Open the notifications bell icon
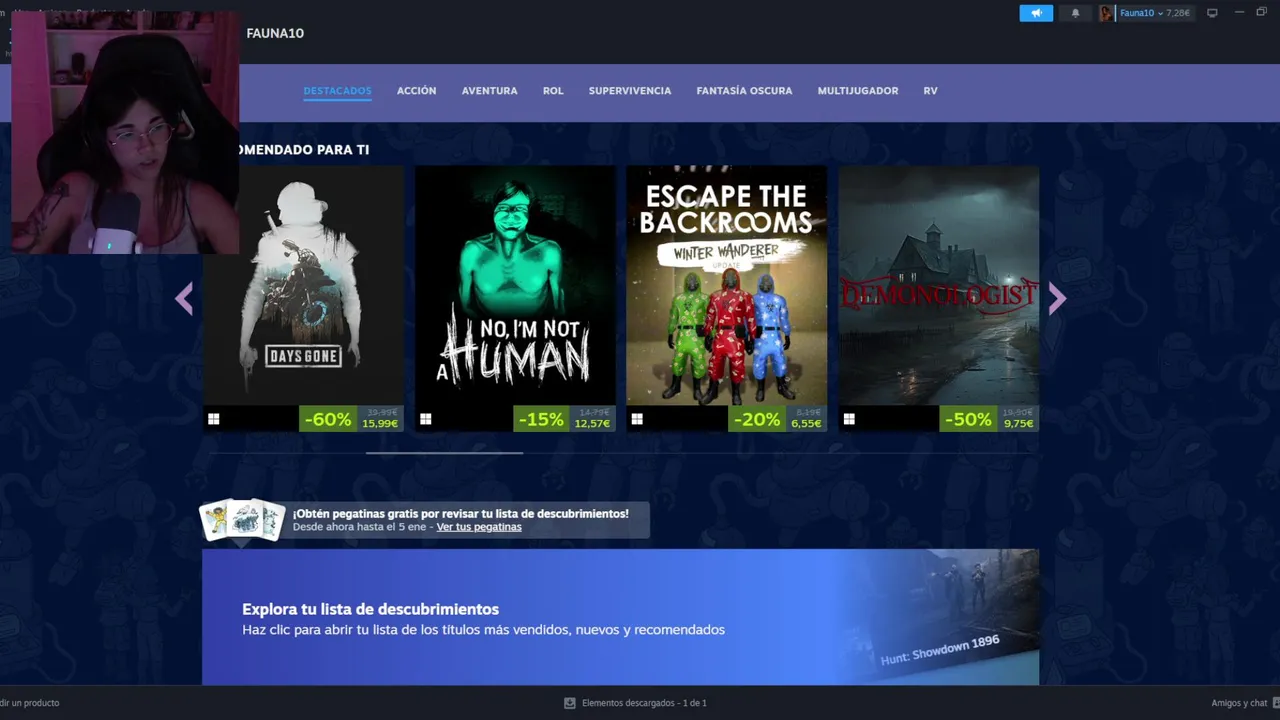The height and width of the screenshot is (720, 1280). (x=1076, y=13)
